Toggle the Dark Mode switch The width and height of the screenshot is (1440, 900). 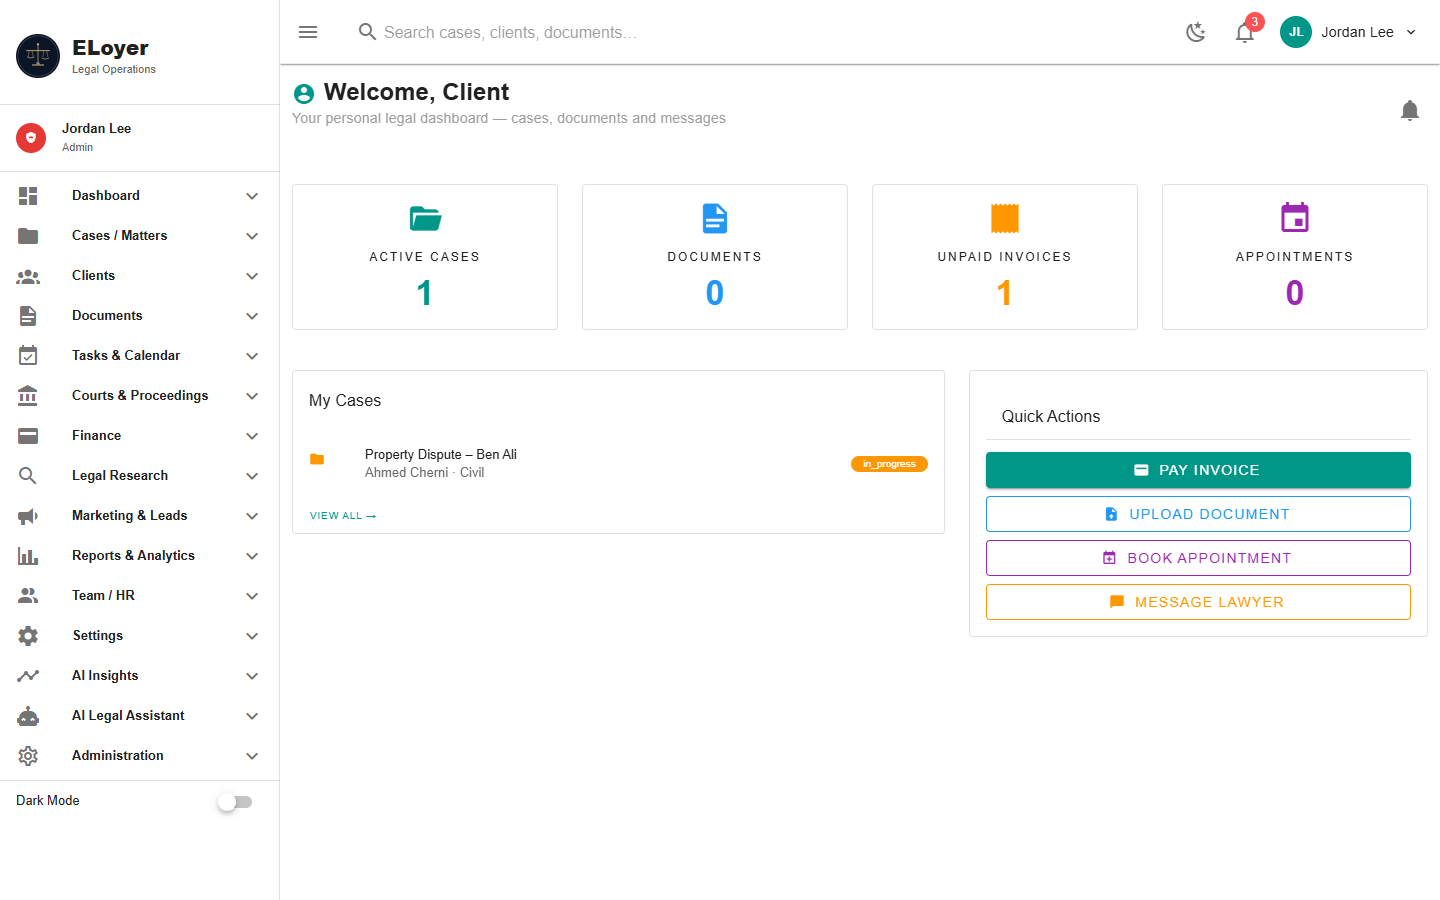pos(235,802)
